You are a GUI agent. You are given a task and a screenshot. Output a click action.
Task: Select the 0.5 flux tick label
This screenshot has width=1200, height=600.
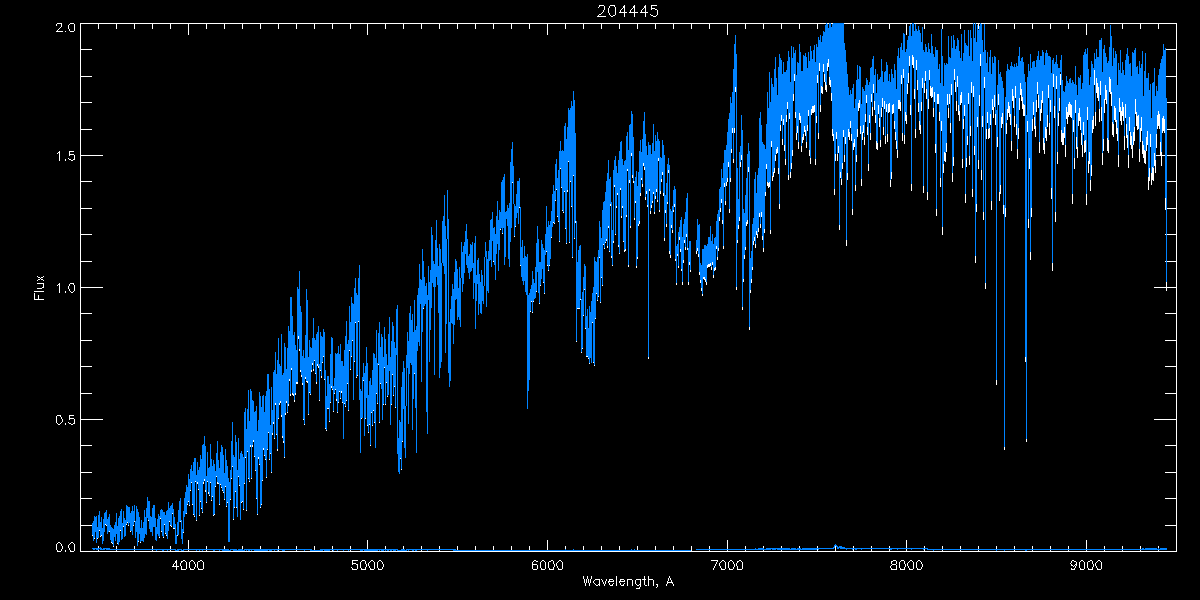click(64, 418)
